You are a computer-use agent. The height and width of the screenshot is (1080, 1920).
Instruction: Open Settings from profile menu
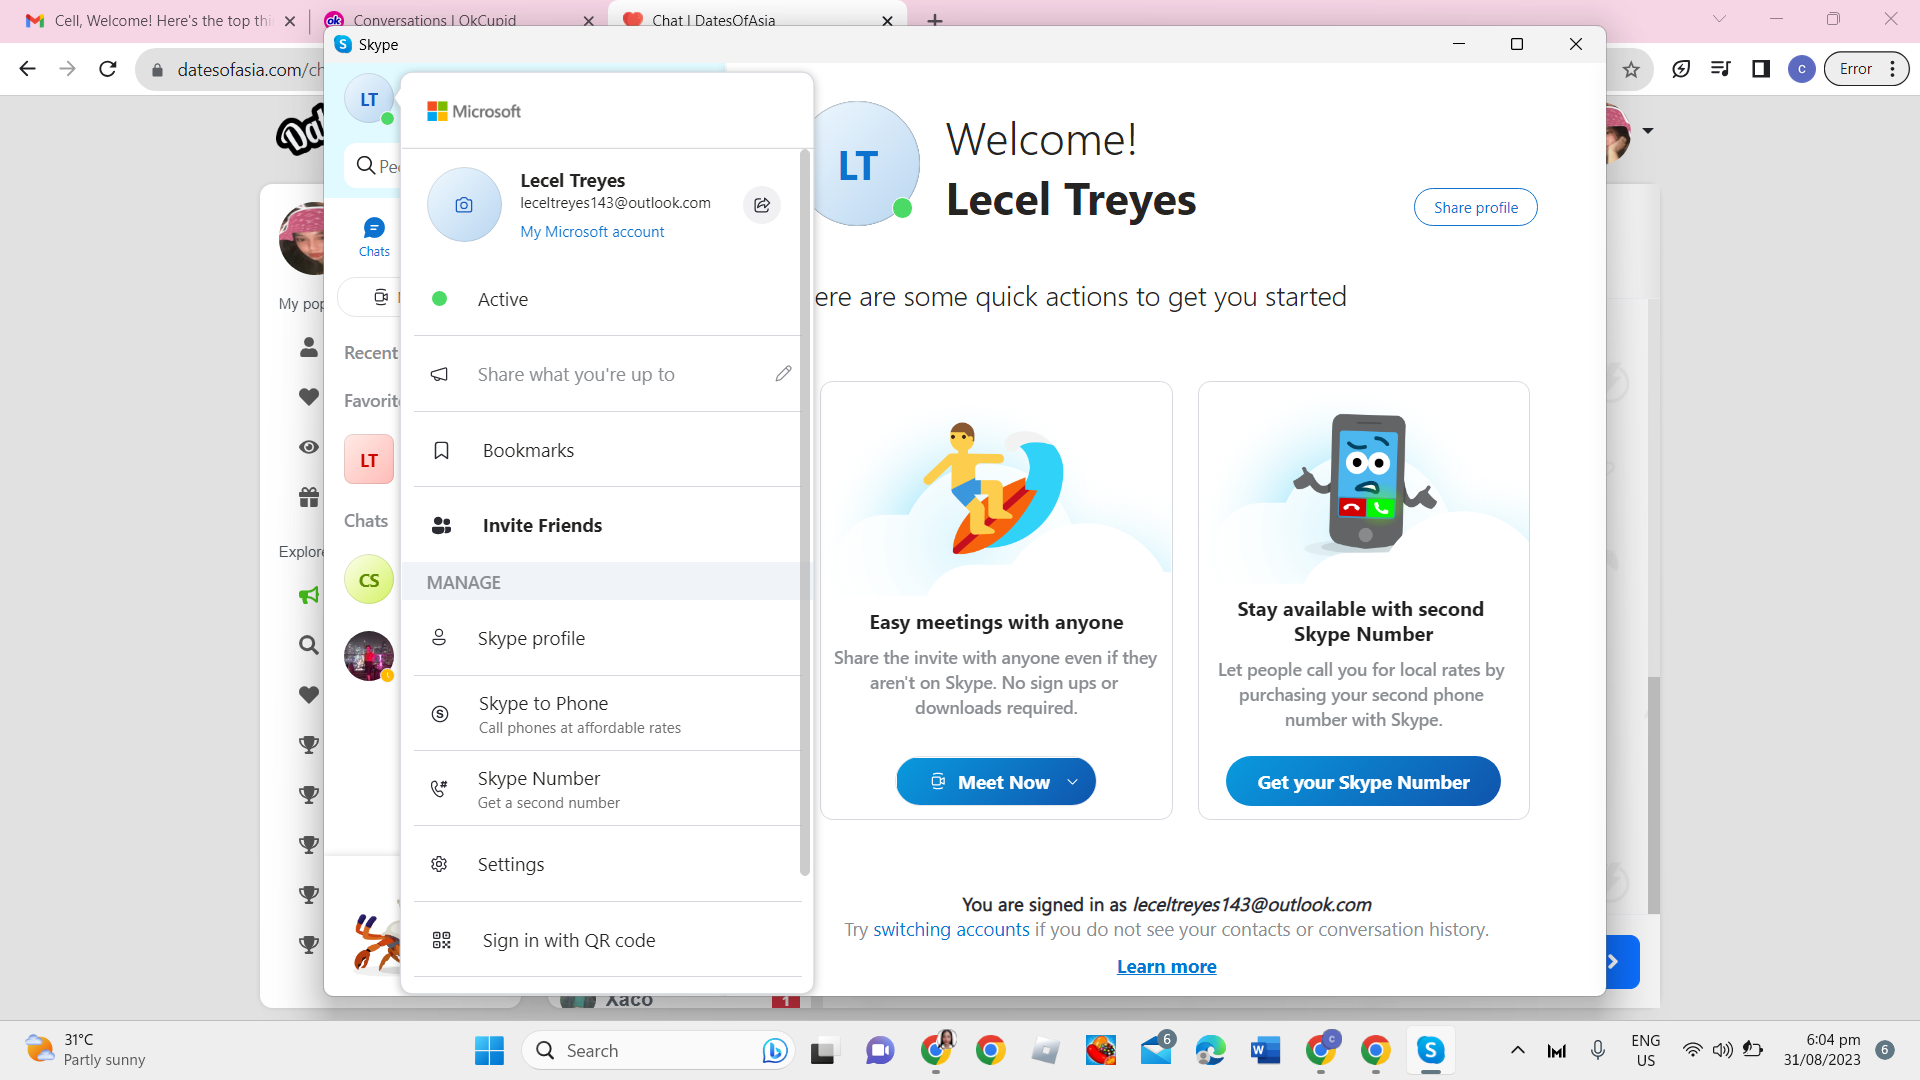point(608,864)
